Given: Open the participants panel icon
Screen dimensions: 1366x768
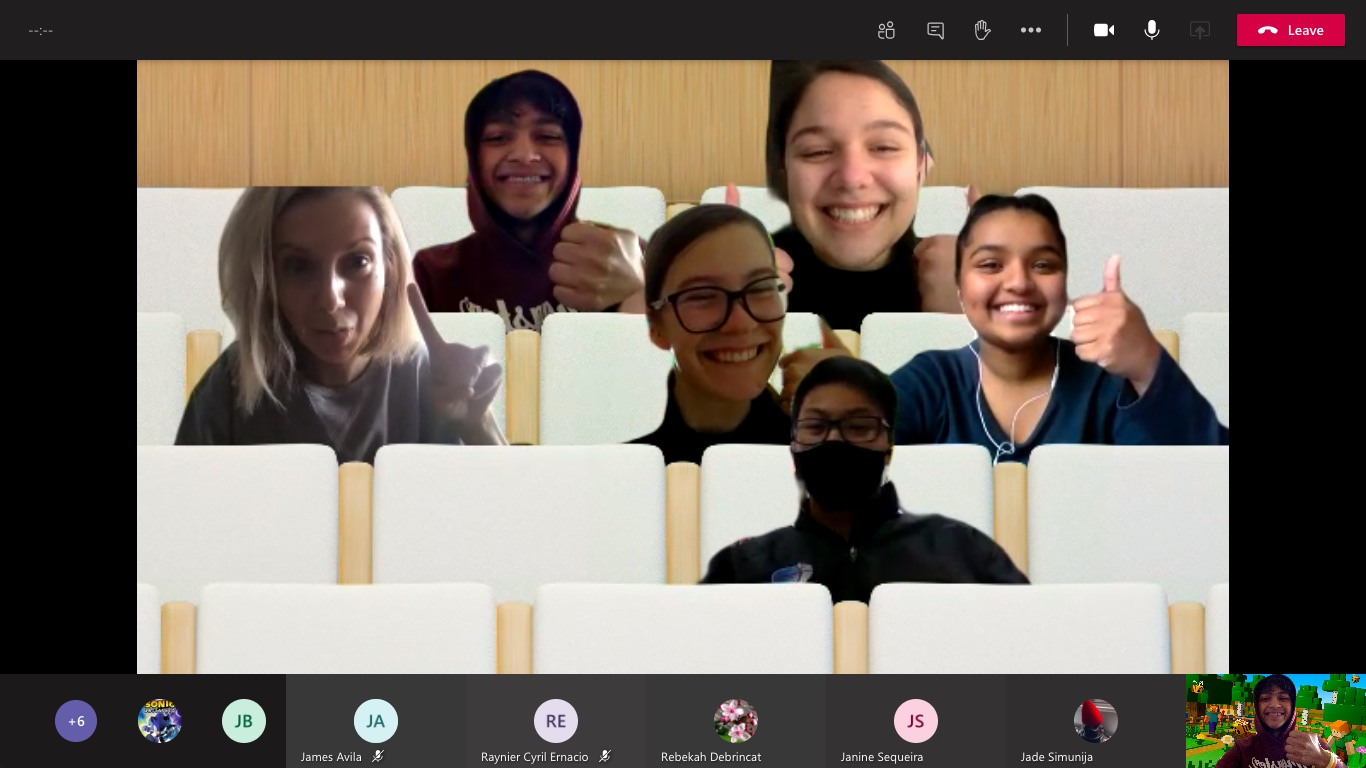Looking at the screenshot, I should (x=886, y=30).
